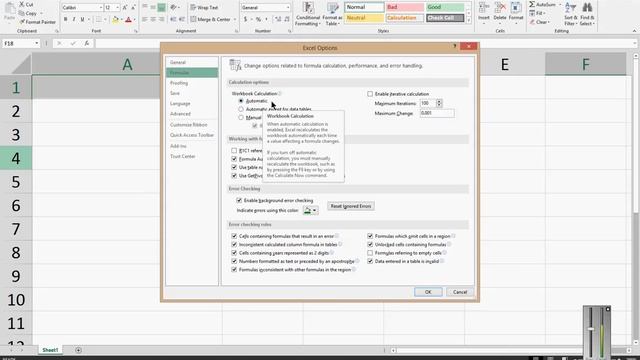Open Format as Table

[332, 14]
